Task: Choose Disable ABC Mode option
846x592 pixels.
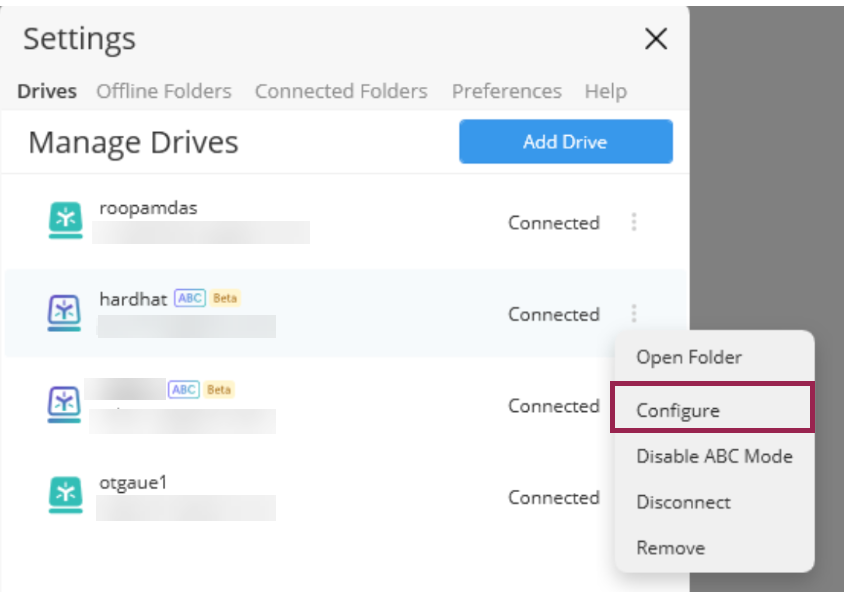Action: [714, 456]
